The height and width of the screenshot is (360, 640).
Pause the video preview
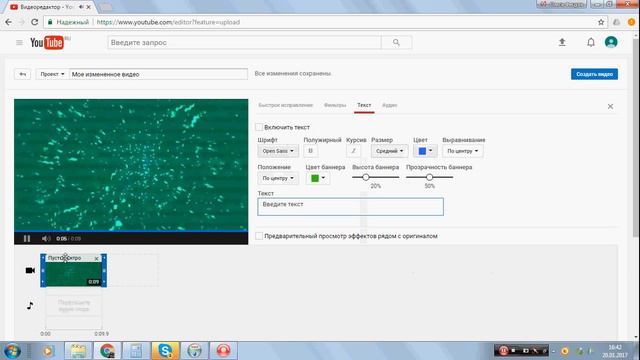(27, 238)
